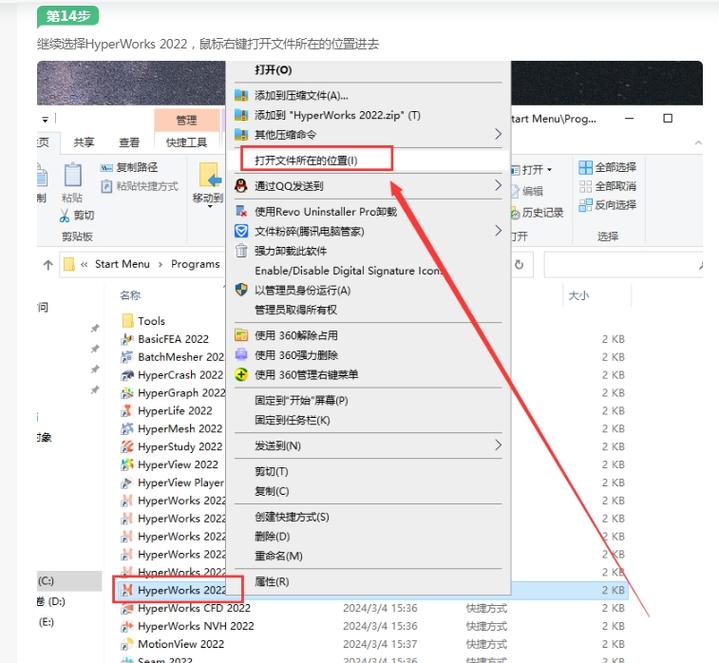Click the 大小 column header
This screenshot has width=719, height=663.
(x=579, y=296)
